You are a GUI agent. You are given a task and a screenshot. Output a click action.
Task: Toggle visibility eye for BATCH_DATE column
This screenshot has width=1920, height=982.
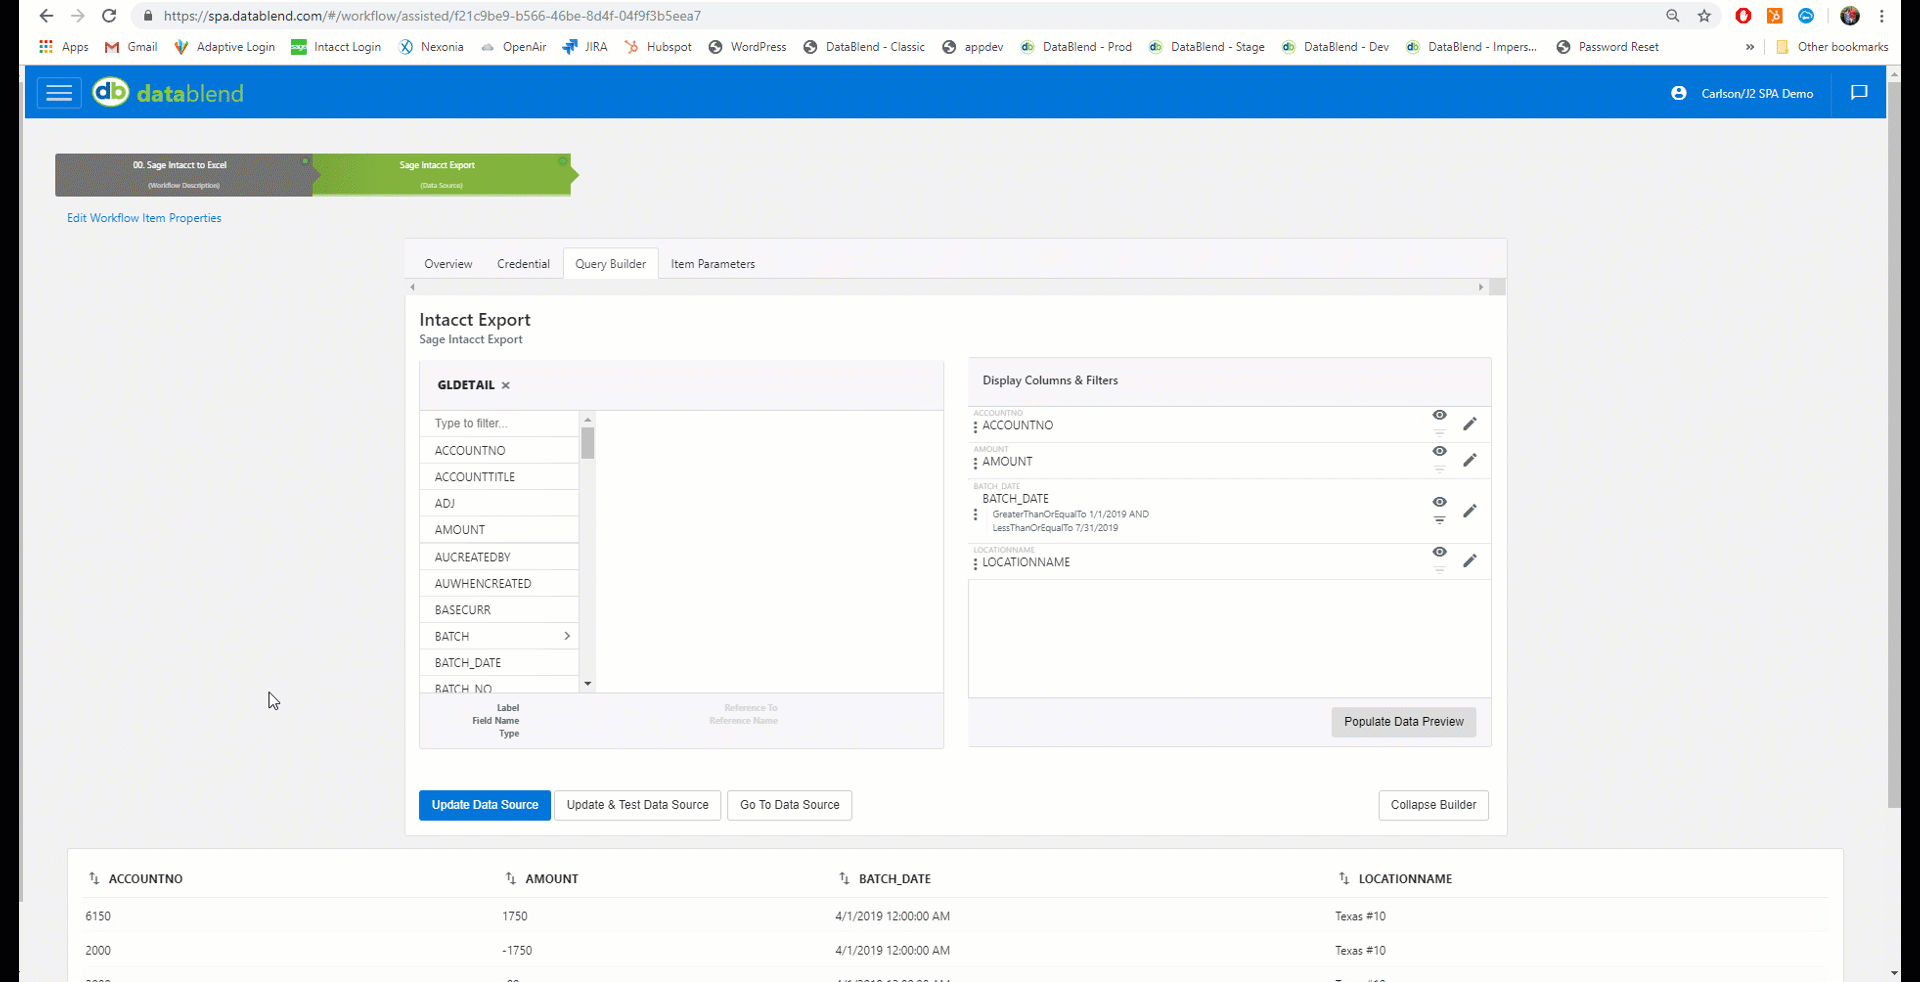1440,502
